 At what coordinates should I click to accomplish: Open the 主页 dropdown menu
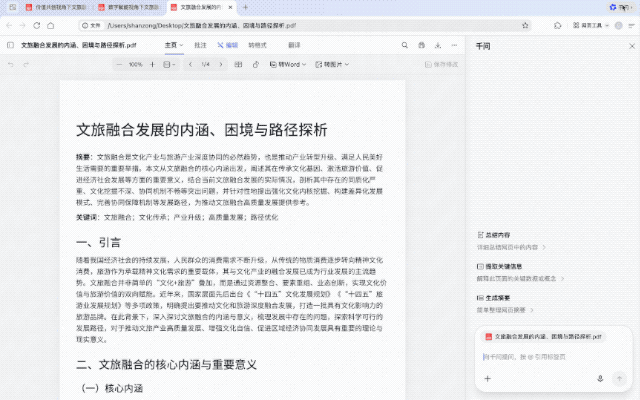[x=174, y=45]
